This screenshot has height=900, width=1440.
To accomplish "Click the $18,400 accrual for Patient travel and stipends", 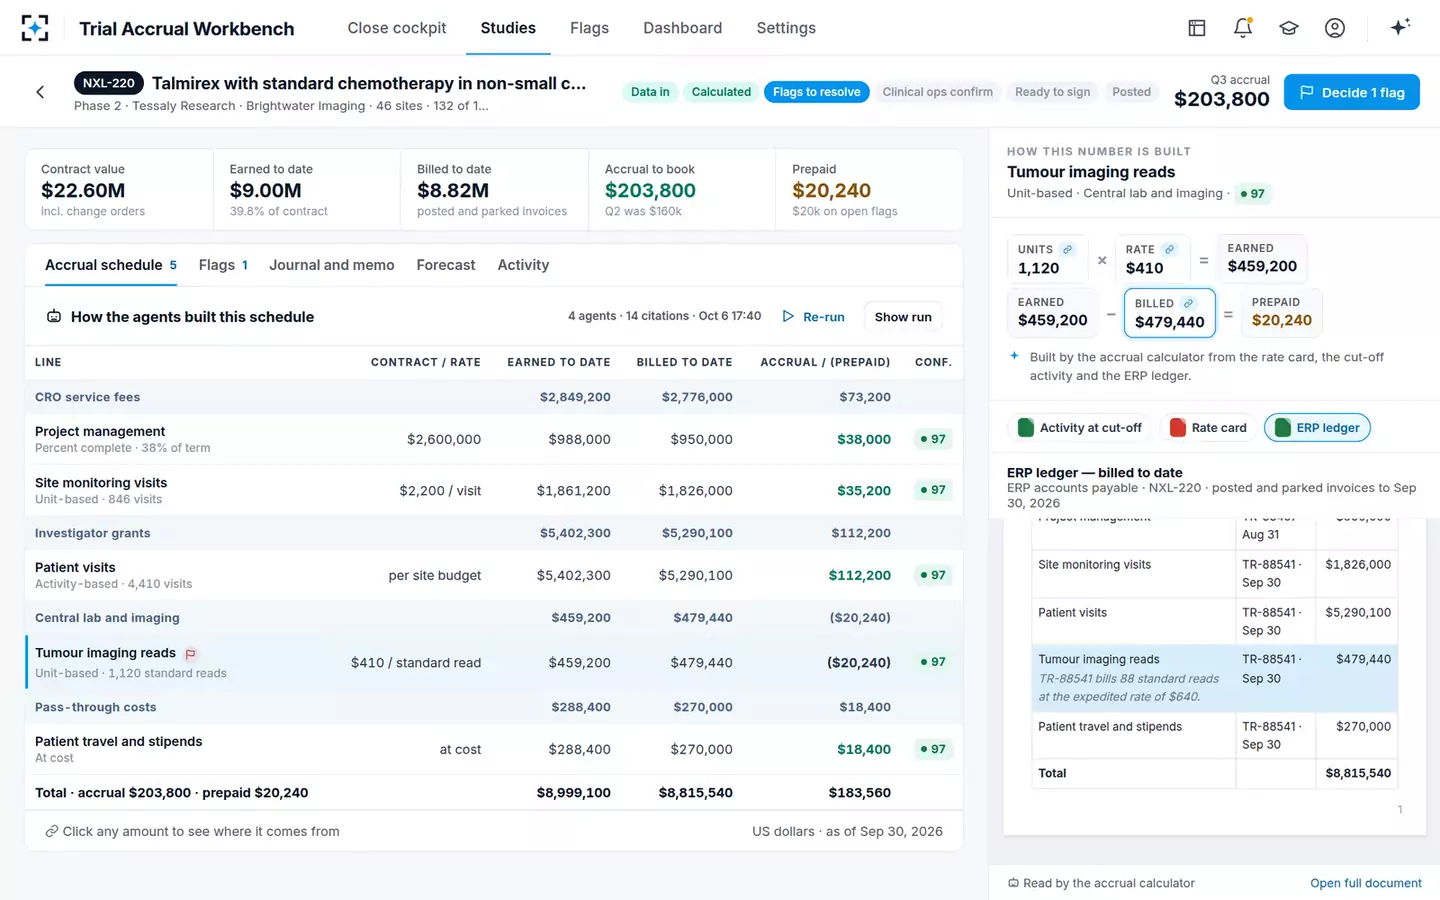I will point(863,749).
